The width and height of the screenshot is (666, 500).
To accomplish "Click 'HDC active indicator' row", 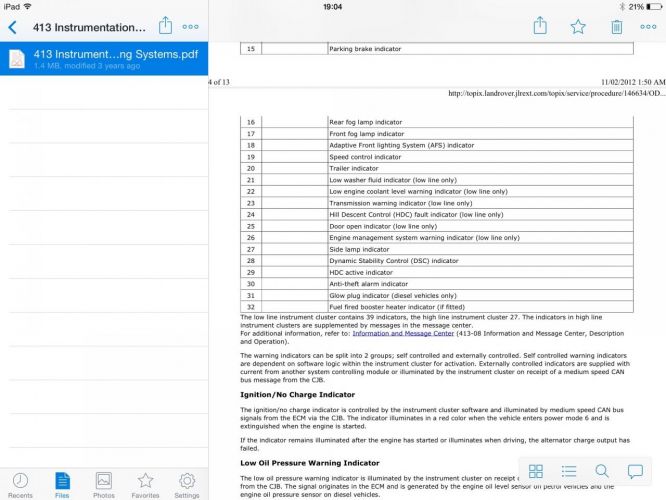I will pos(437,272).
